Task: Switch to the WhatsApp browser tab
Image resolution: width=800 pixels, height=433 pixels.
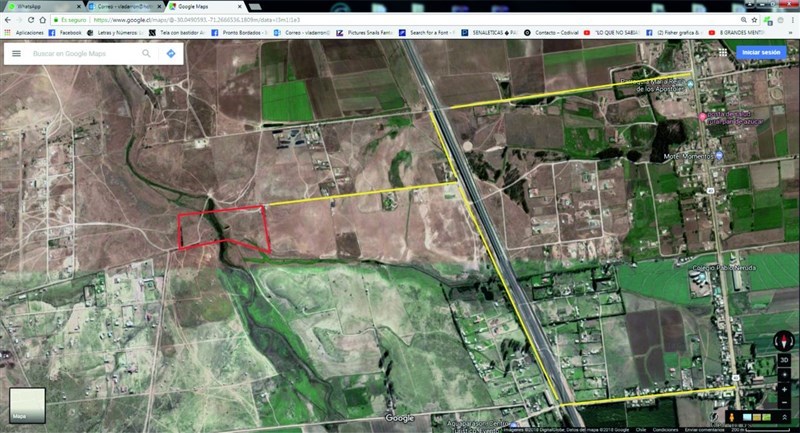Action: coord(36,6)
